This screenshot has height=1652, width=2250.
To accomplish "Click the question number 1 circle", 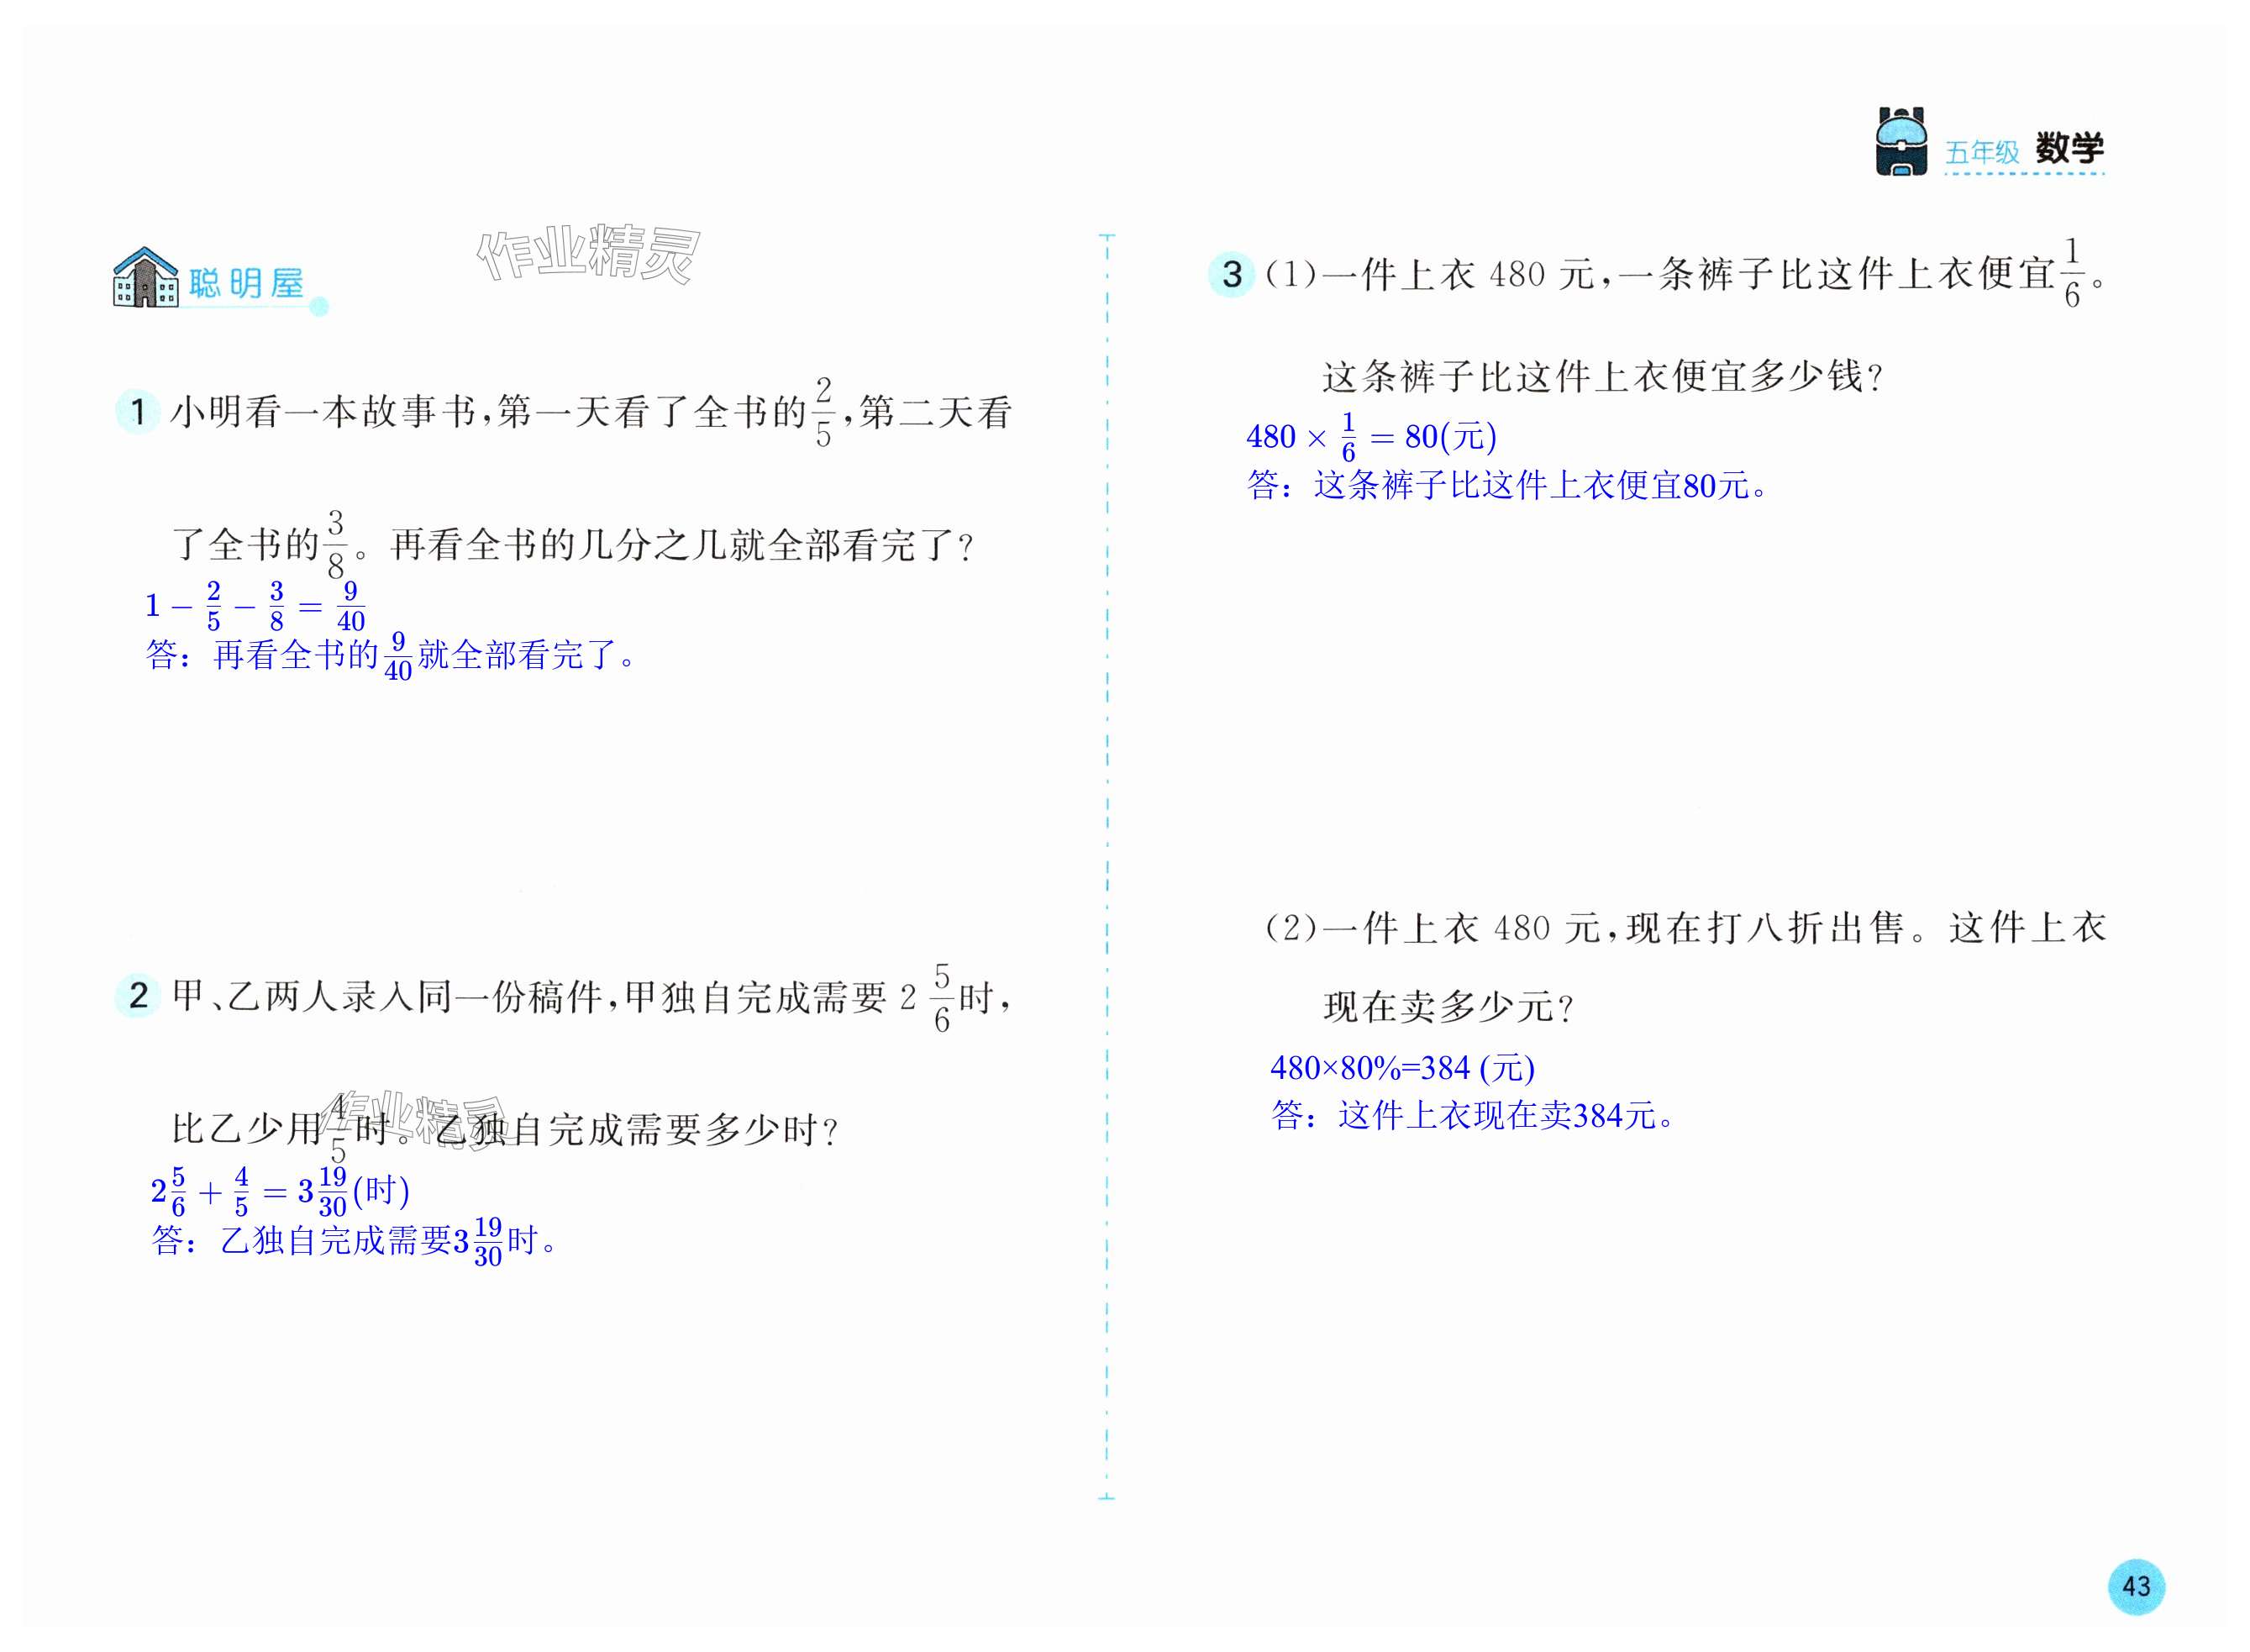I will click(138, 411).
